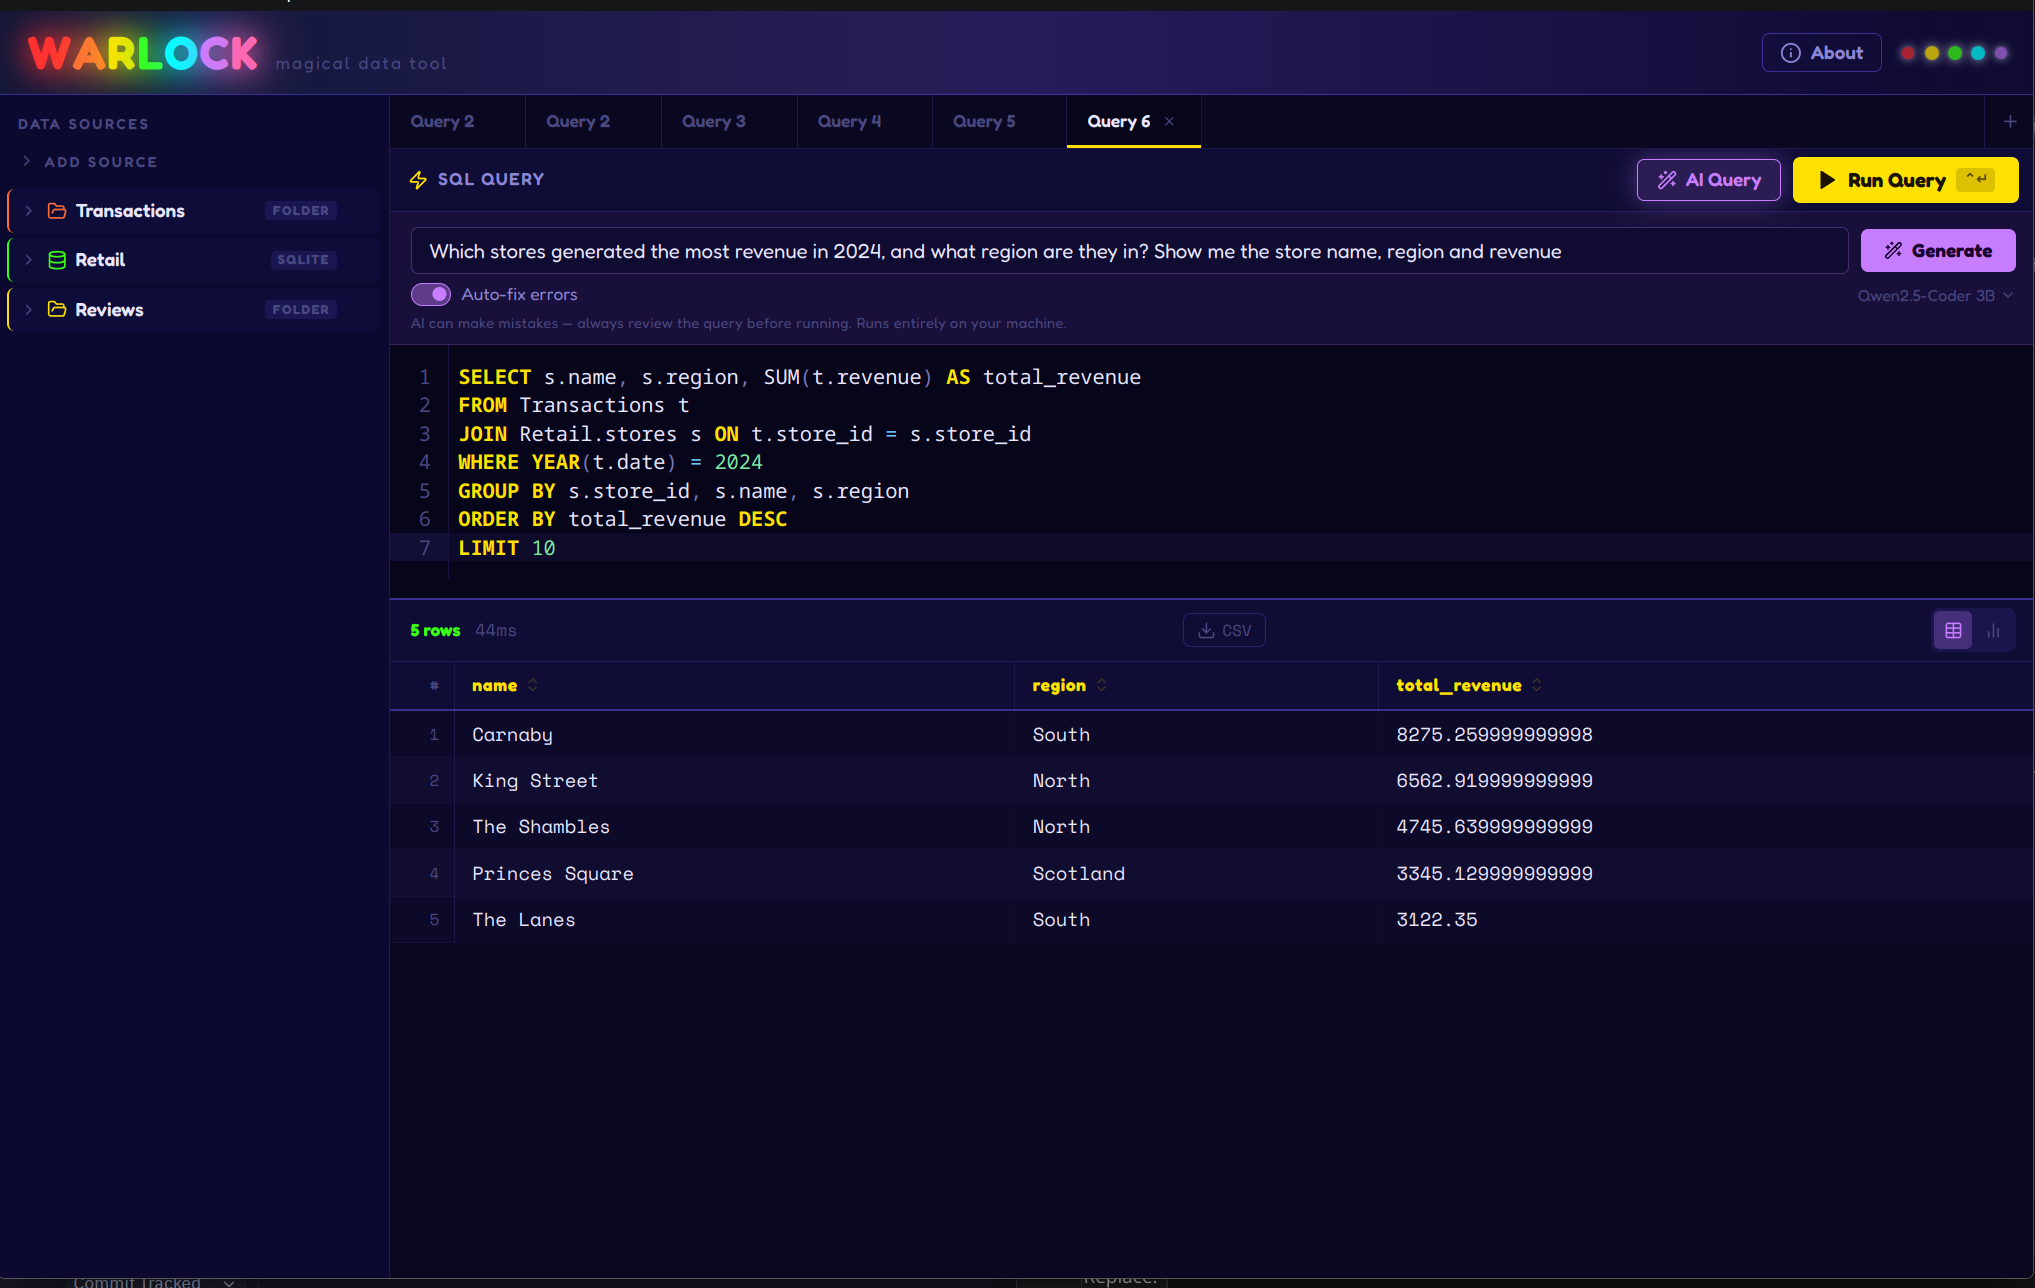Click the Generate button

[x=1937, y=250]
